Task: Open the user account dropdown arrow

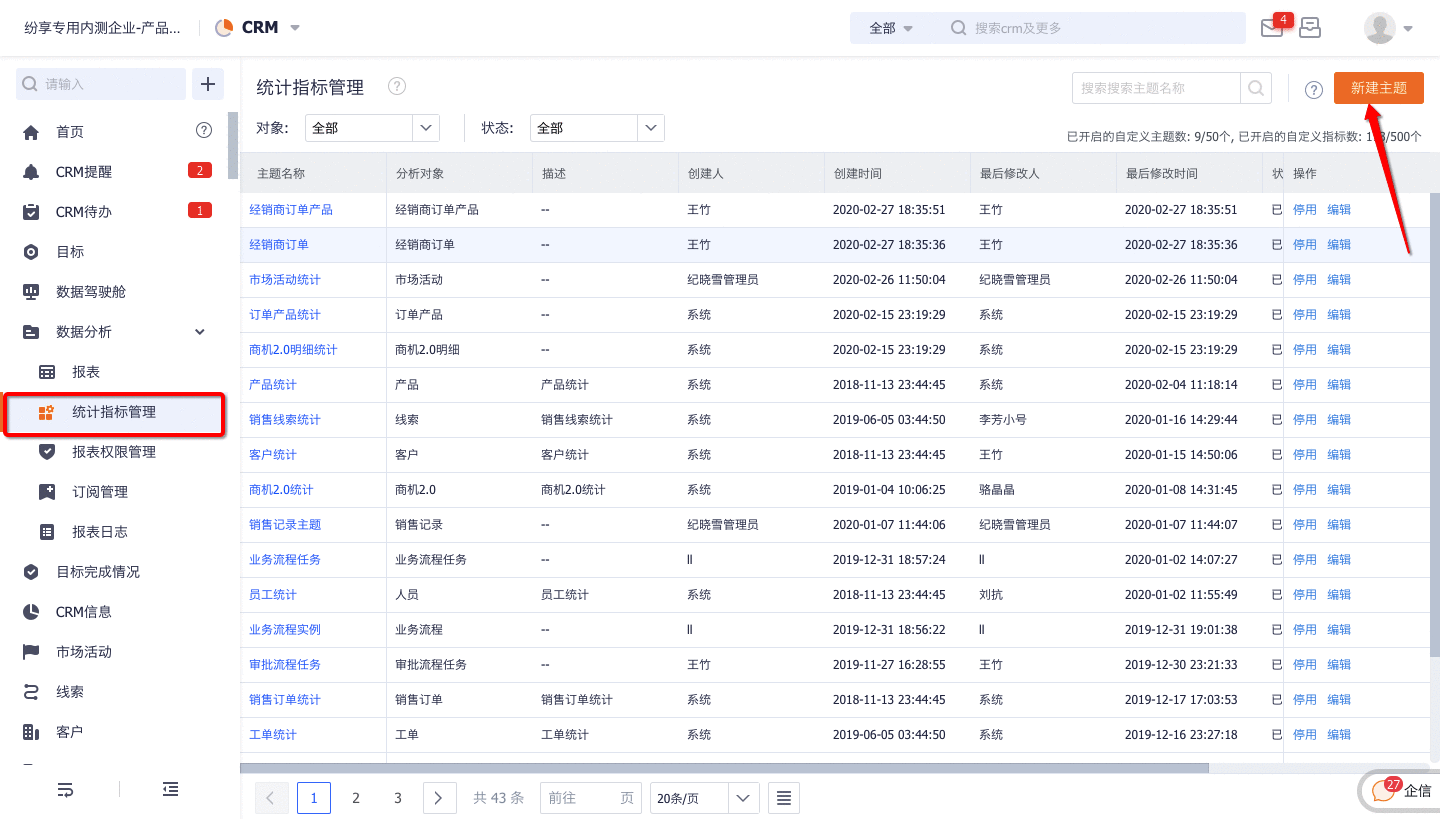Action: coord(1408,29)
